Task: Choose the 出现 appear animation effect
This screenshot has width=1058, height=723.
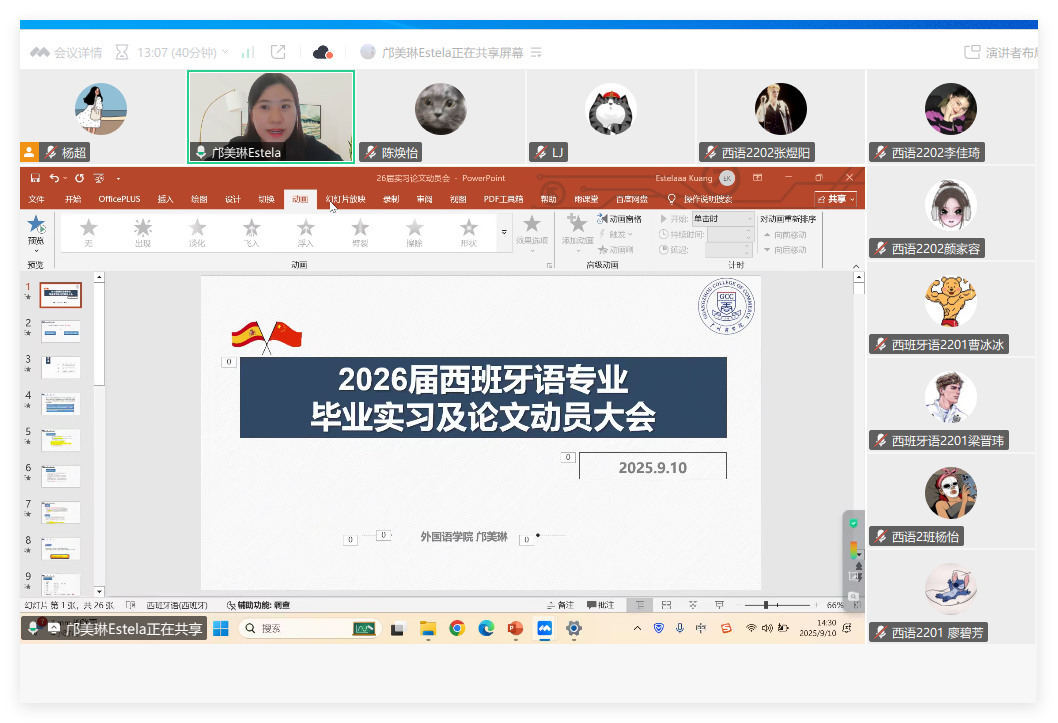Action: point(143,228)
